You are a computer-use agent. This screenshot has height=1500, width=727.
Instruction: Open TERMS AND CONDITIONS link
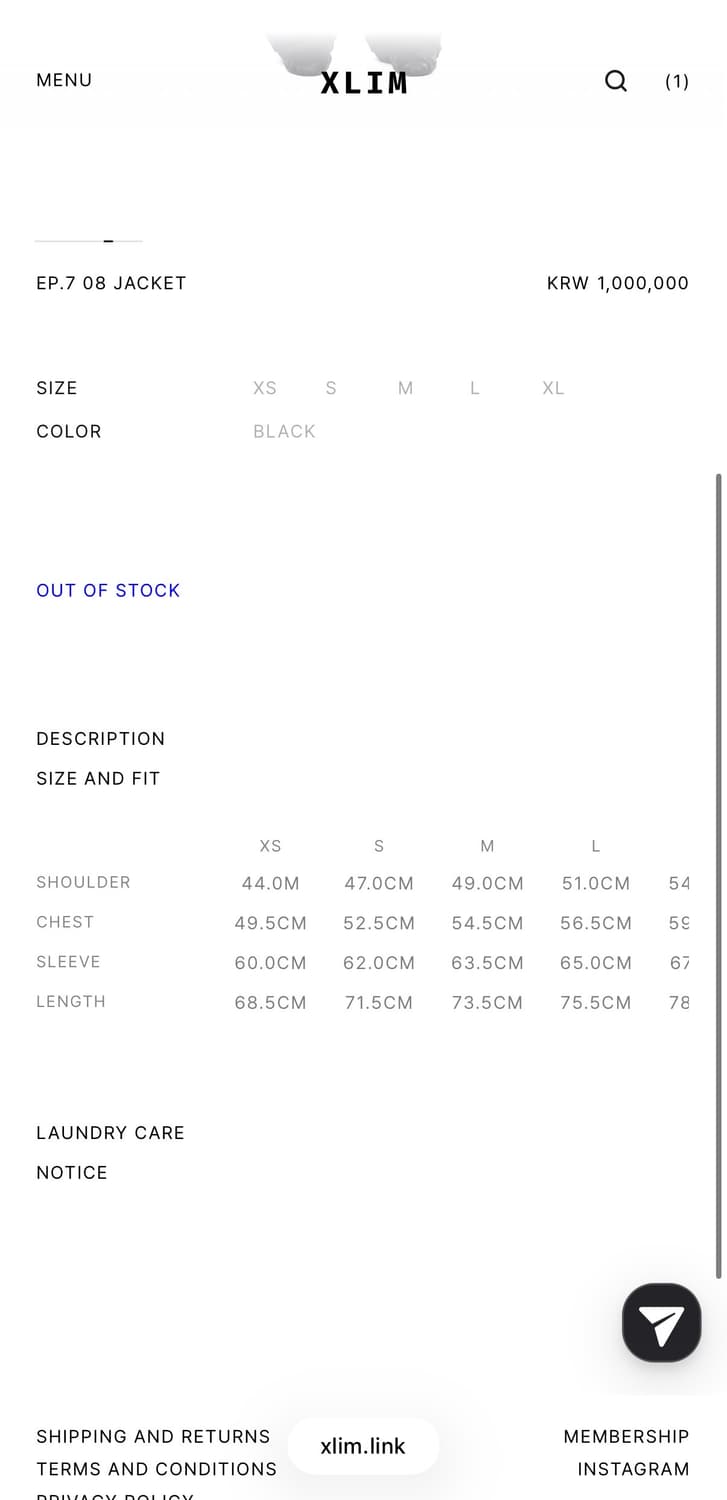click(x=156, y=1469)
